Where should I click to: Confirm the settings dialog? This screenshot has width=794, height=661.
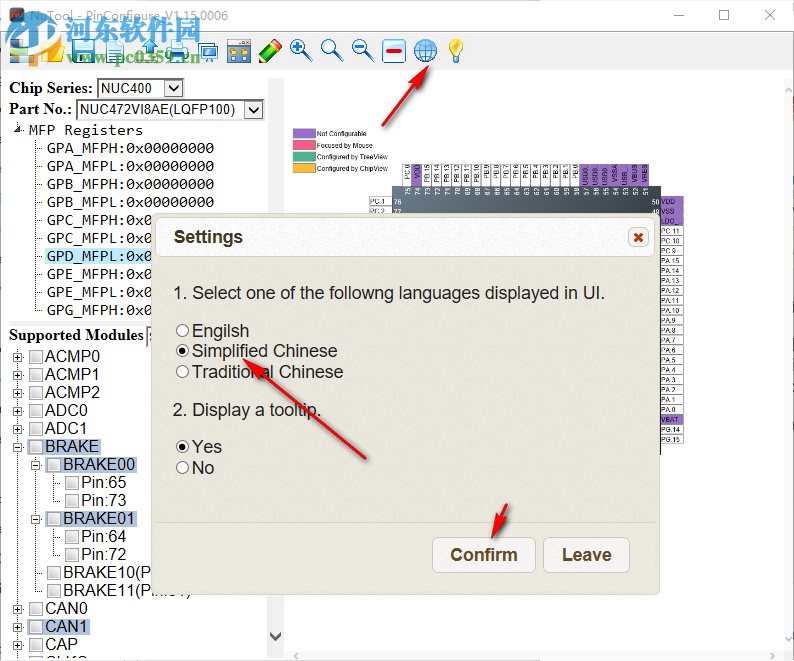[484, 555]
